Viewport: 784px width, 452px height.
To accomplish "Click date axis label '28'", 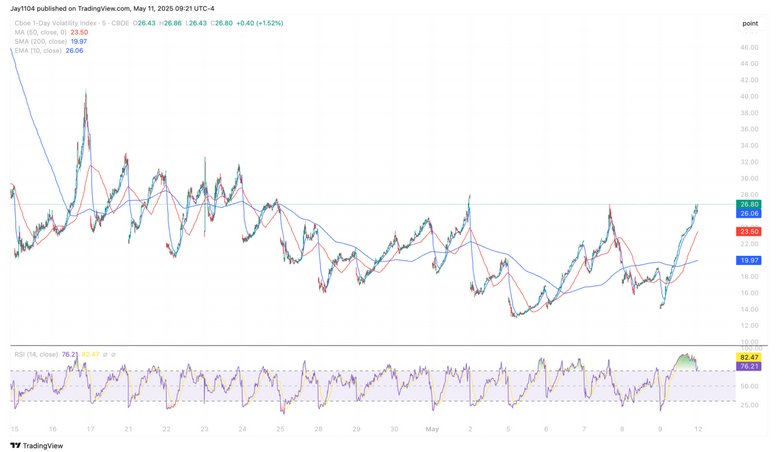I will 318,429.
